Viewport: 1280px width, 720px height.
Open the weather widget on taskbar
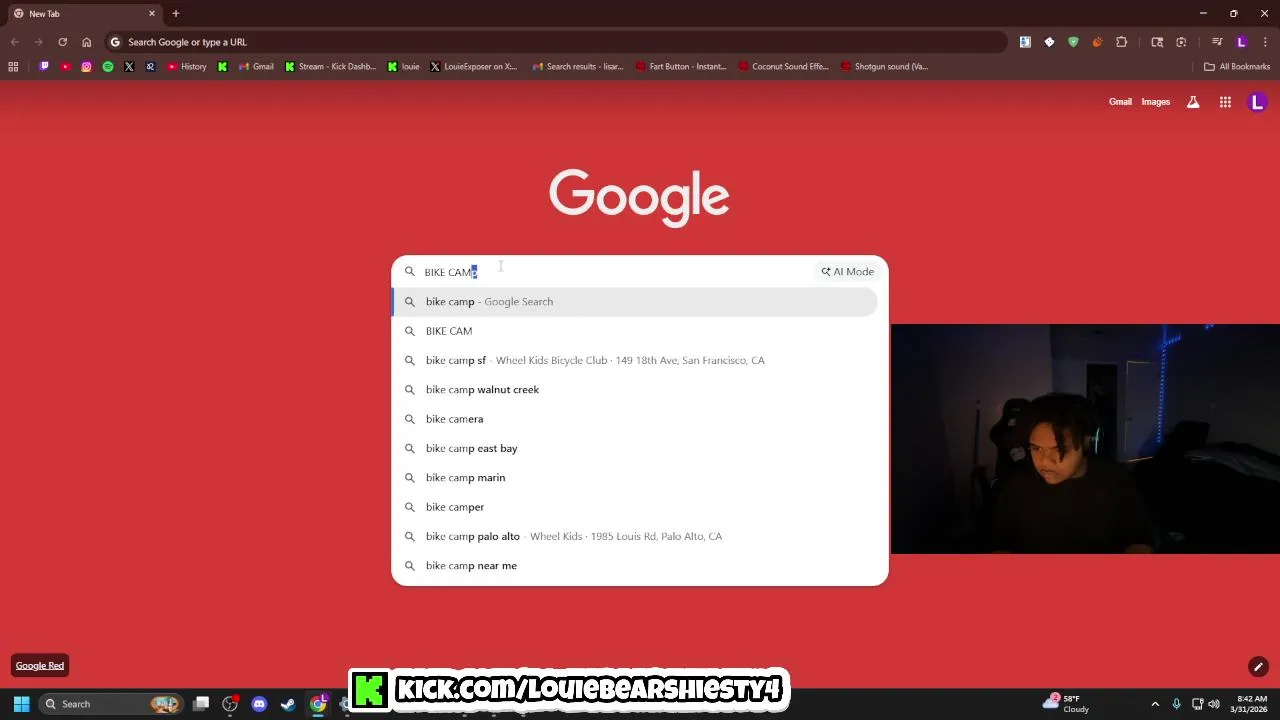1066,704
